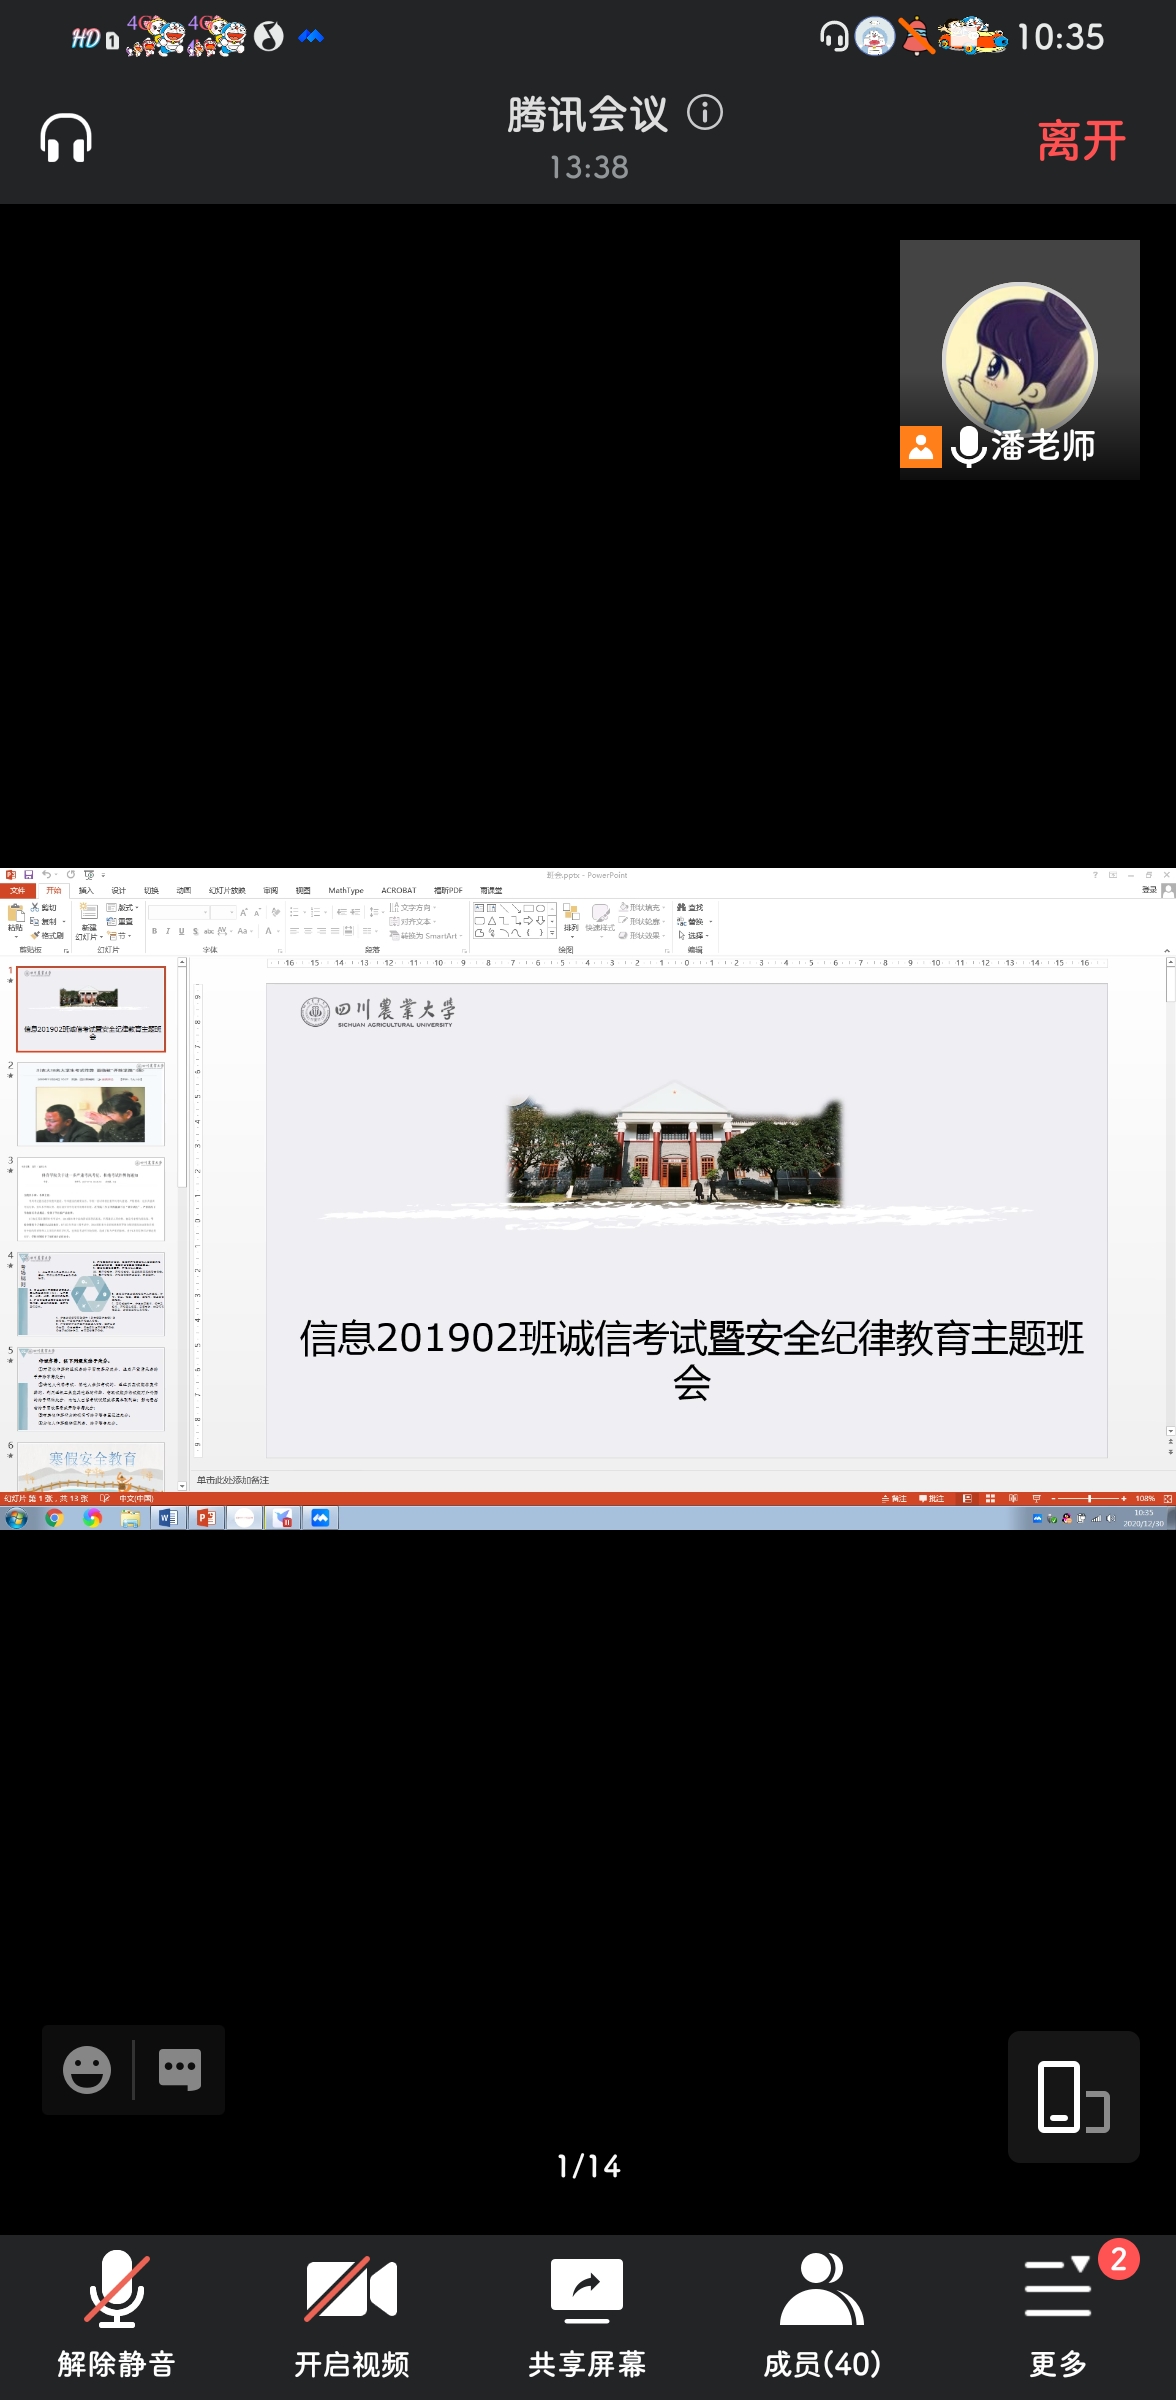Open the font name dropdown in ribbon
Image resolution: width=1176 pixels, height=2400 pixels.
(x=179, y=912)
